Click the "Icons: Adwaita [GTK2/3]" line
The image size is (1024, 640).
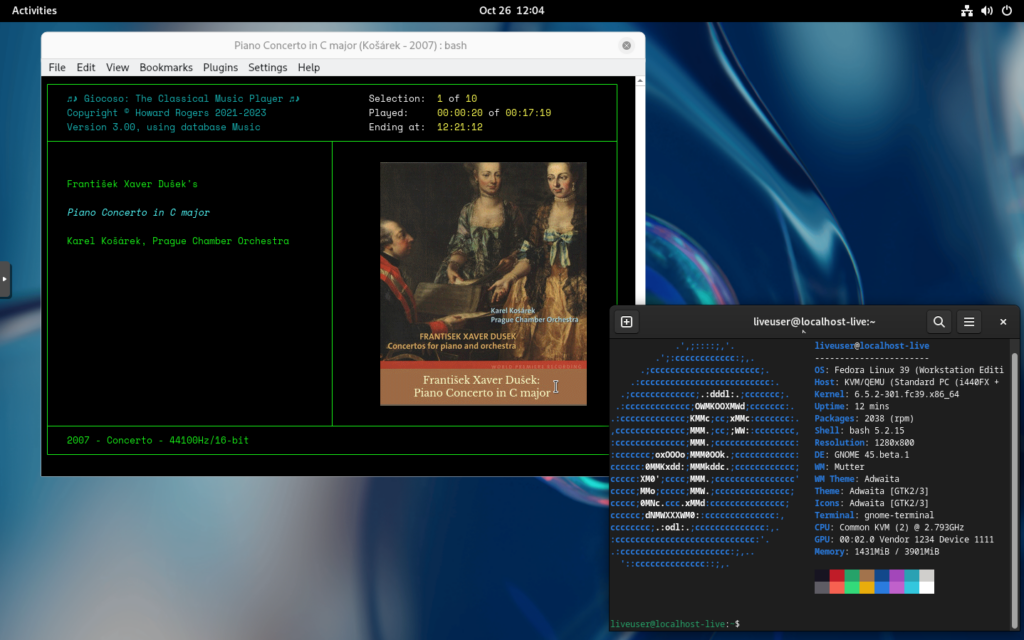point(872,504)
